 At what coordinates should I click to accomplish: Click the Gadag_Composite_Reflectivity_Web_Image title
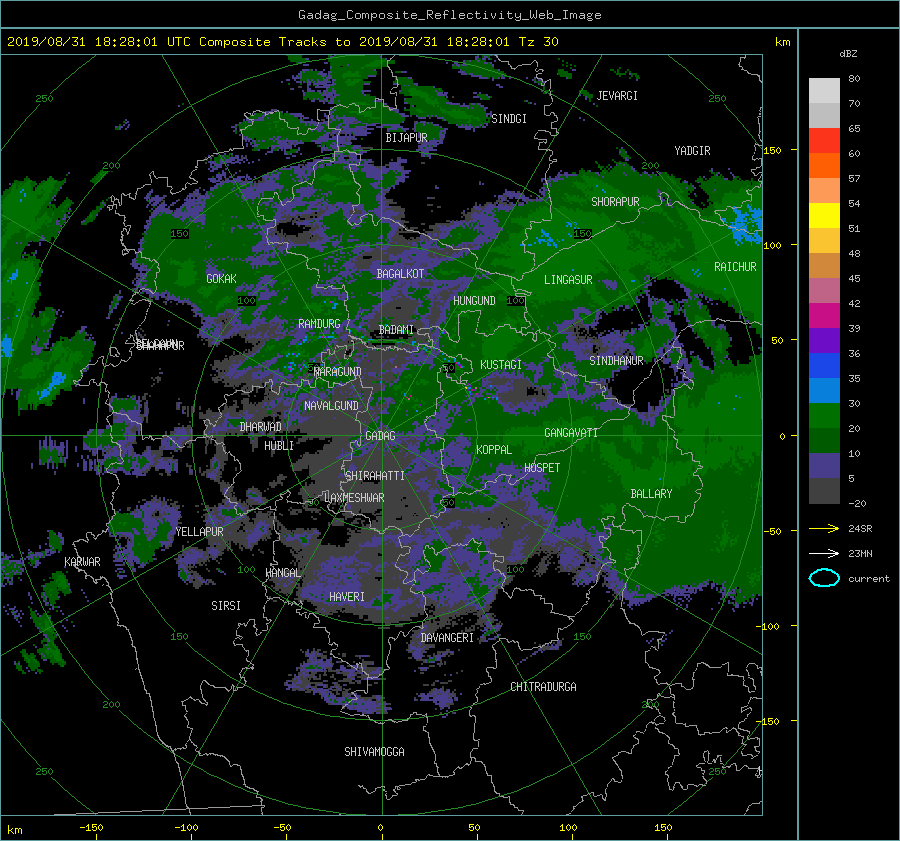[449, 15]
